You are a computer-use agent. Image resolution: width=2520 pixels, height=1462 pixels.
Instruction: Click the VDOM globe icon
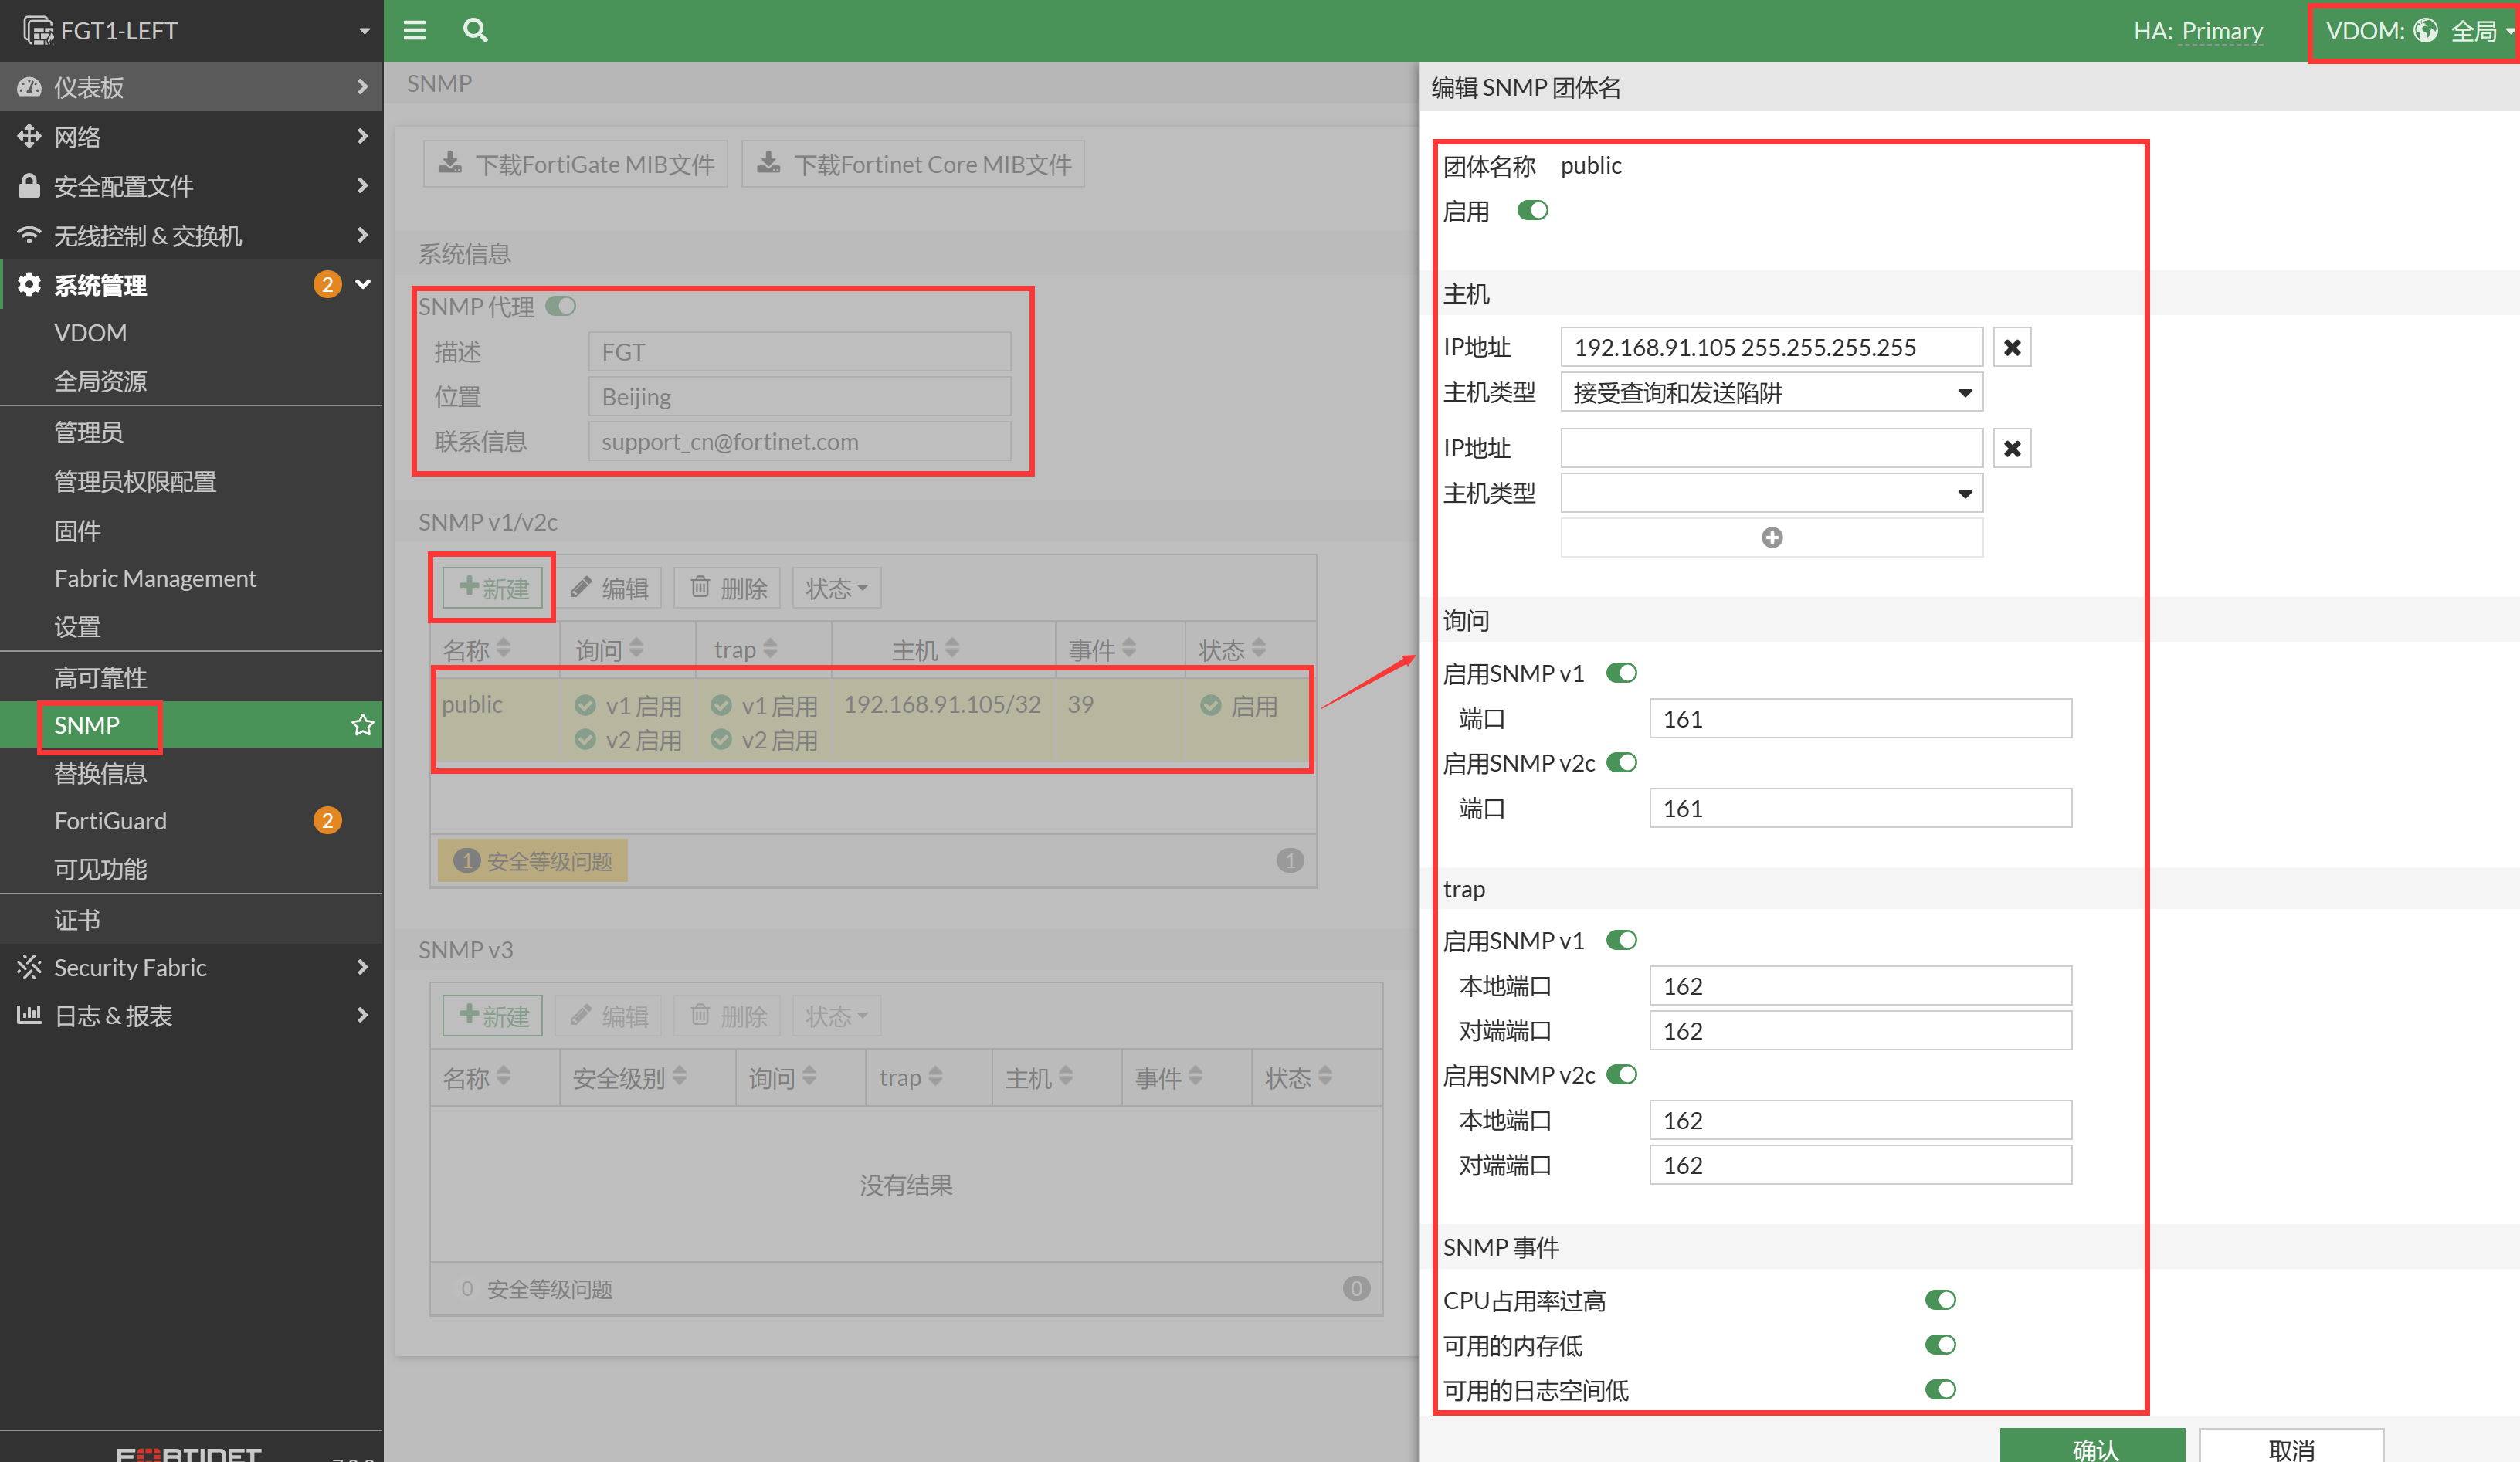pos(2425,30)
